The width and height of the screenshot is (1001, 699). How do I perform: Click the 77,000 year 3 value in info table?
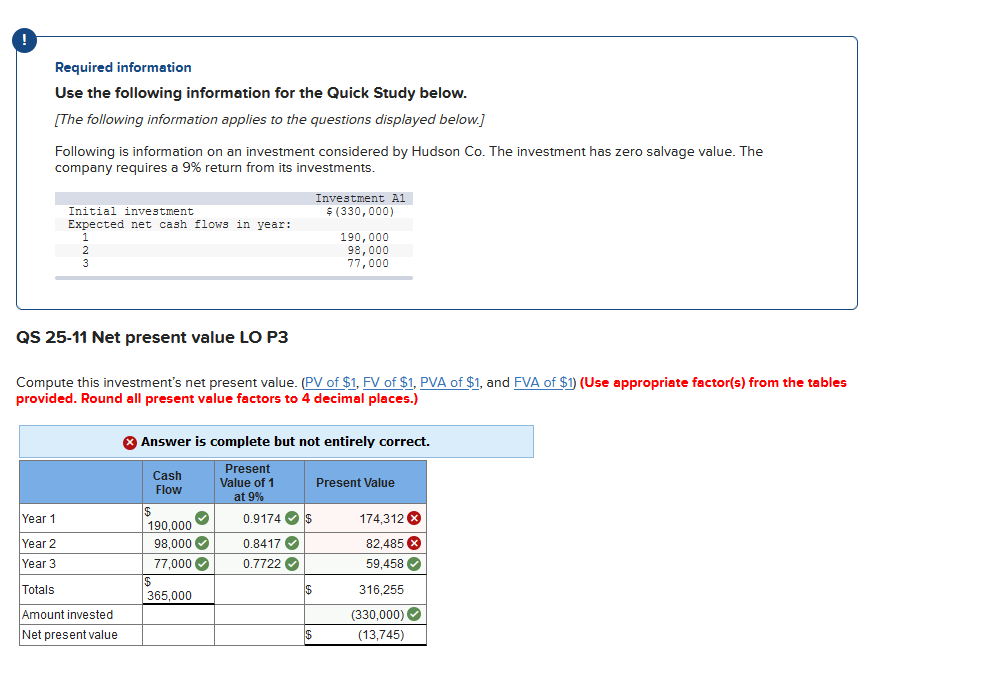pyautogui.click(x=368, y=263)
